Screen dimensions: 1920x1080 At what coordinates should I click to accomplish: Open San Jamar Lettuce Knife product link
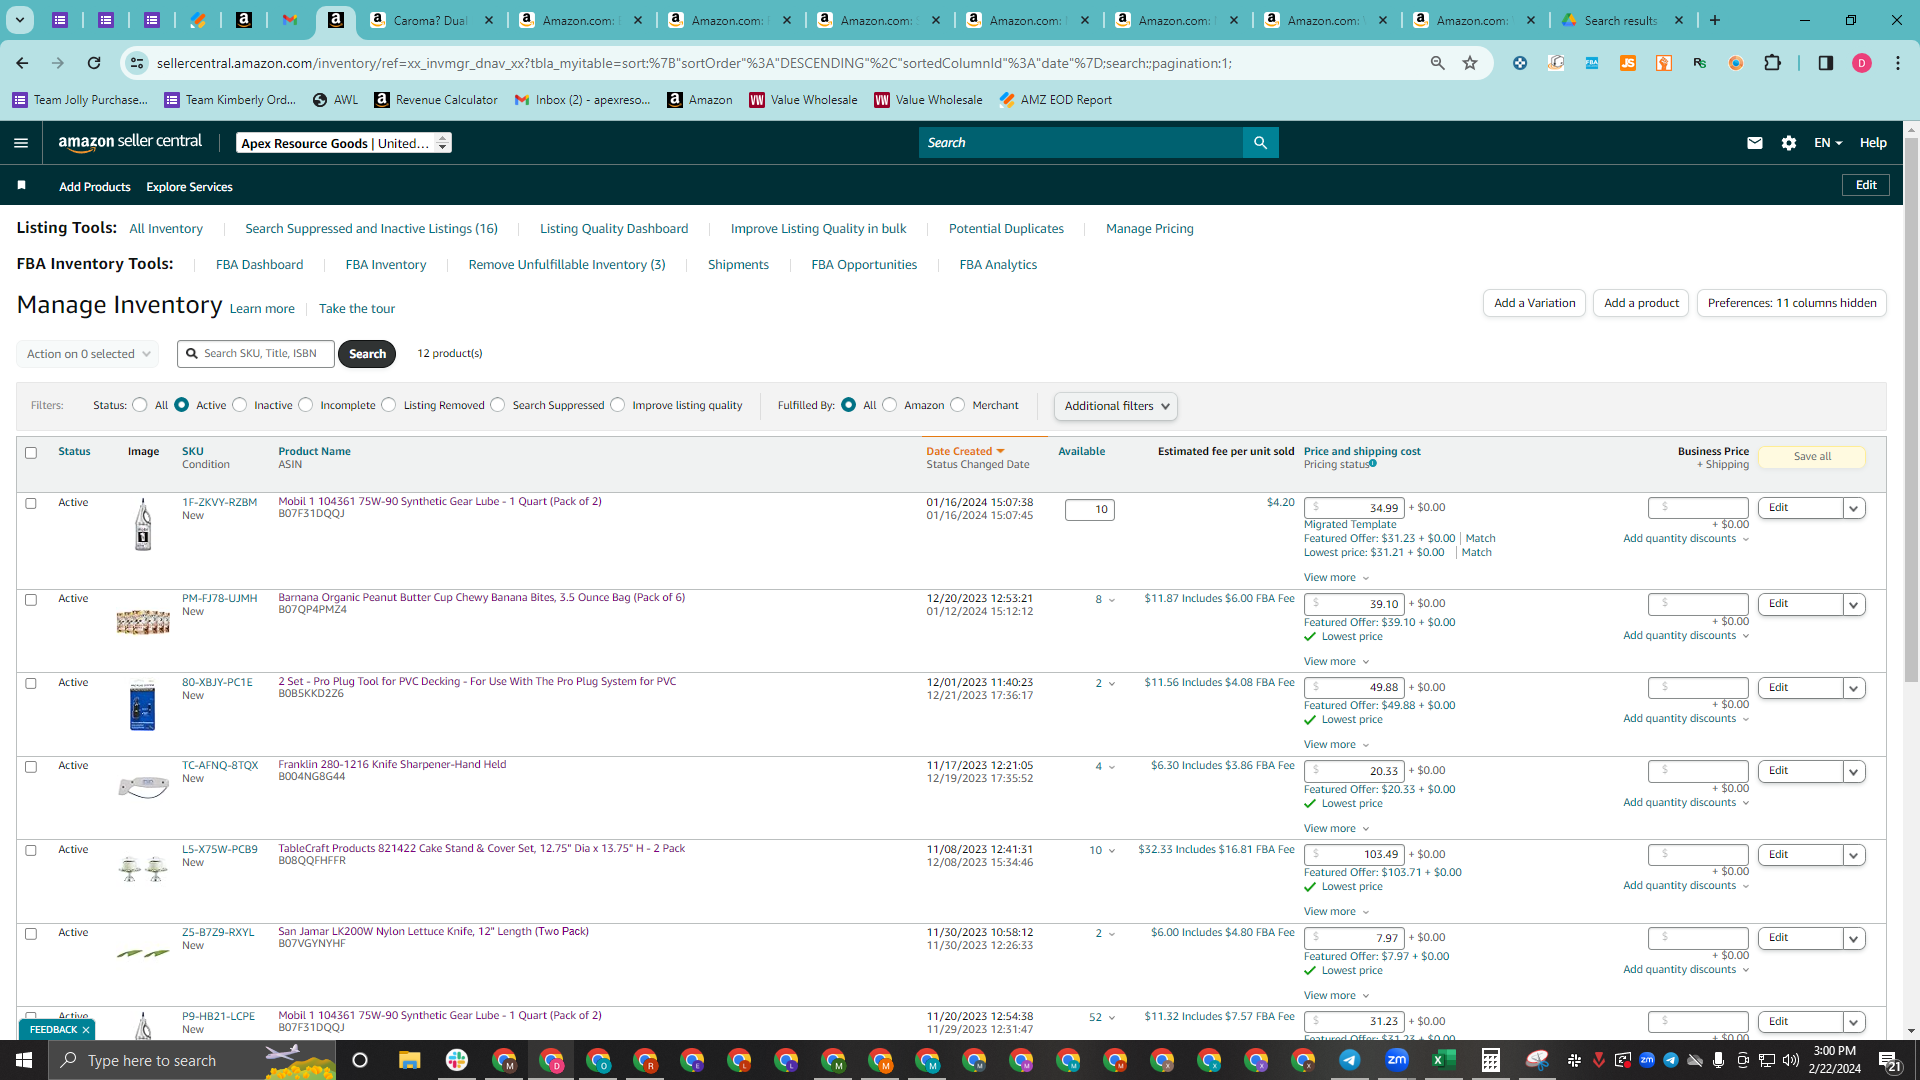(x=433, y=932)
